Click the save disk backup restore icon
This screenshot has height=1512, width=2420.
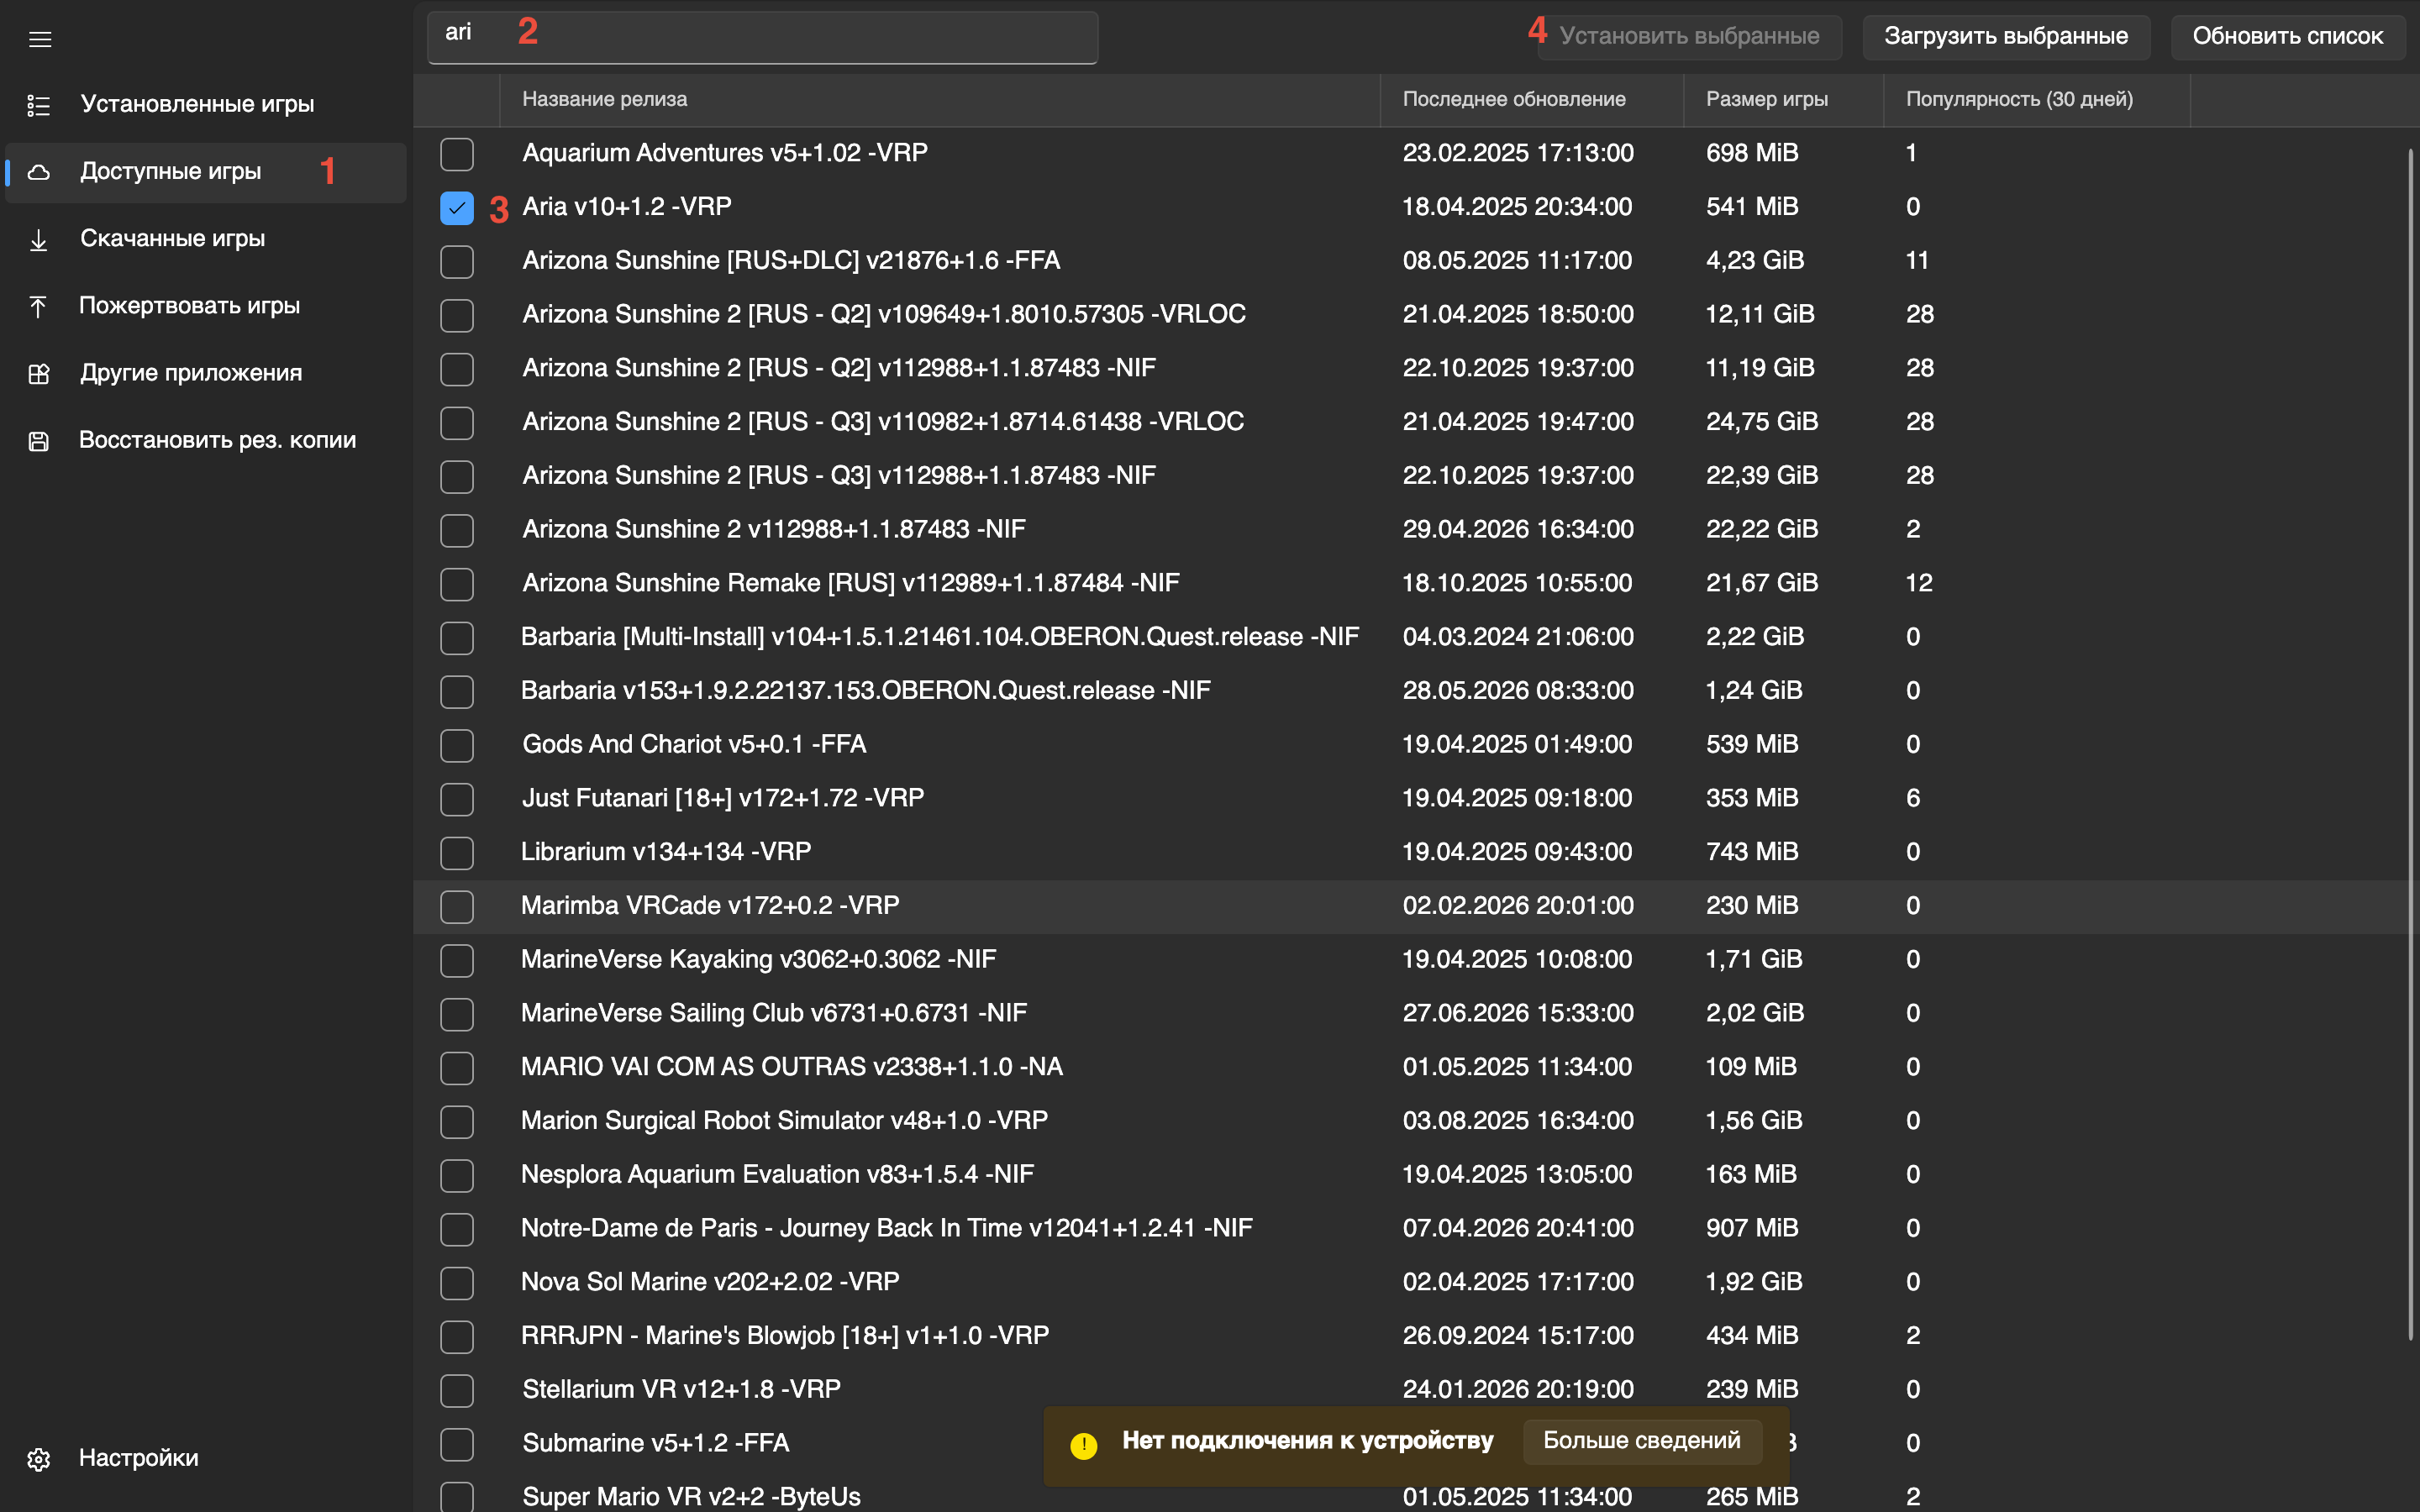tap(39, 441)
